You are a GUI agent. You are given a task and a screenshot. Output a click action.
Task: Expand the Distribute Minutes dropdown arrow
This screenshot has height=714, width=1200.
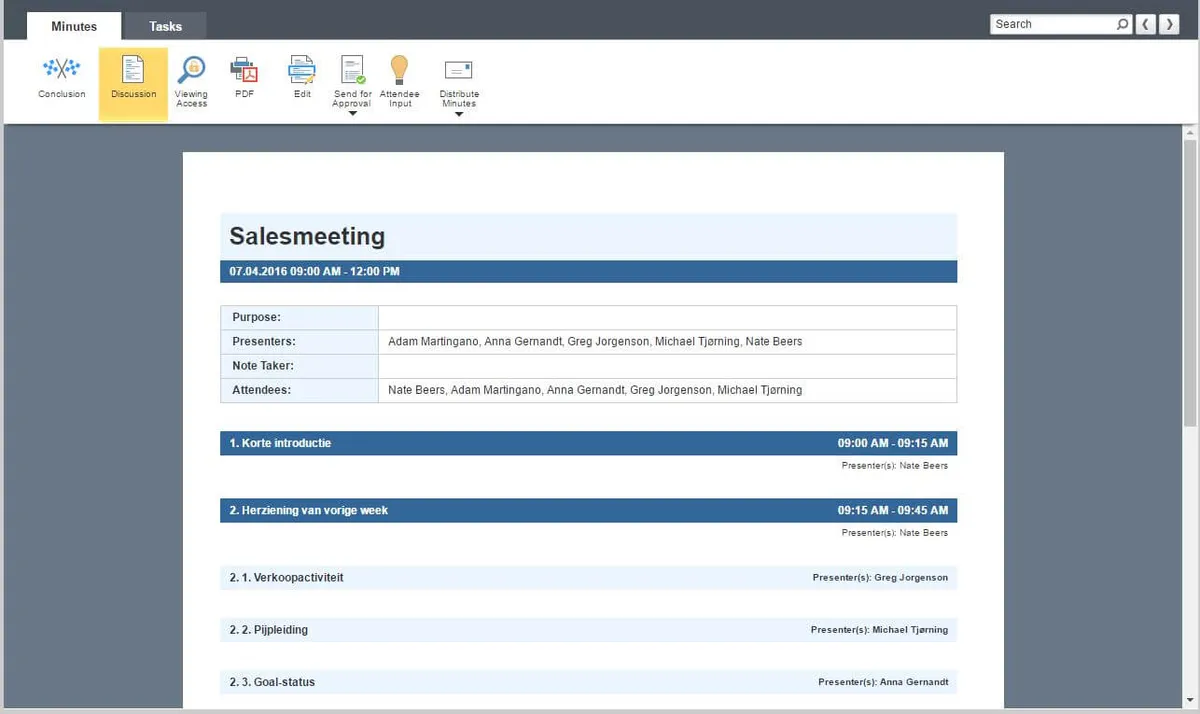[459, 114]
